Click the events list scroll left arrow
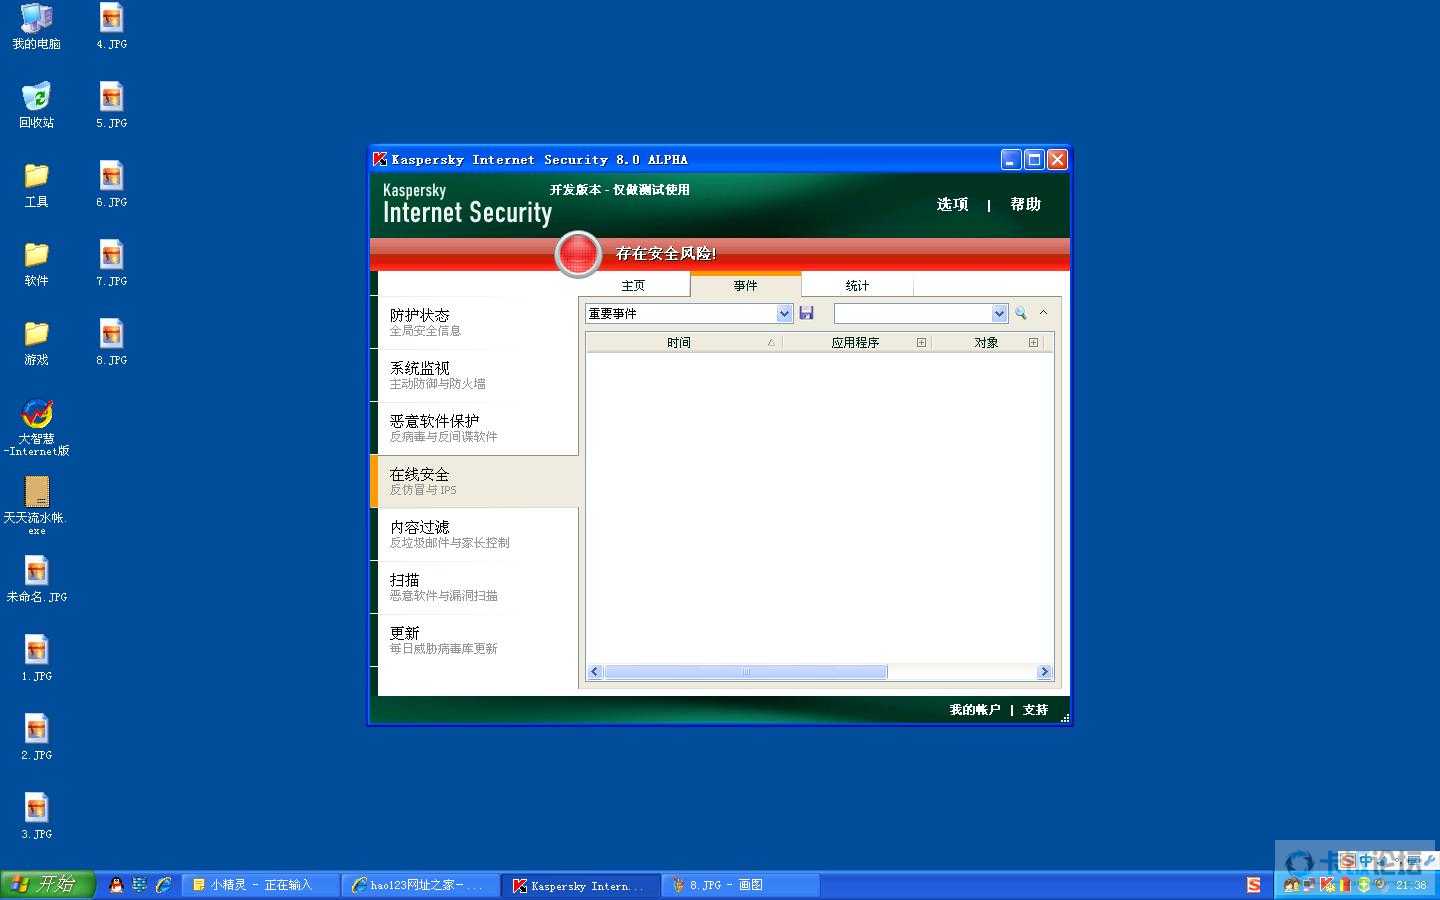The image size is (1440, 900). click(595, 672)
